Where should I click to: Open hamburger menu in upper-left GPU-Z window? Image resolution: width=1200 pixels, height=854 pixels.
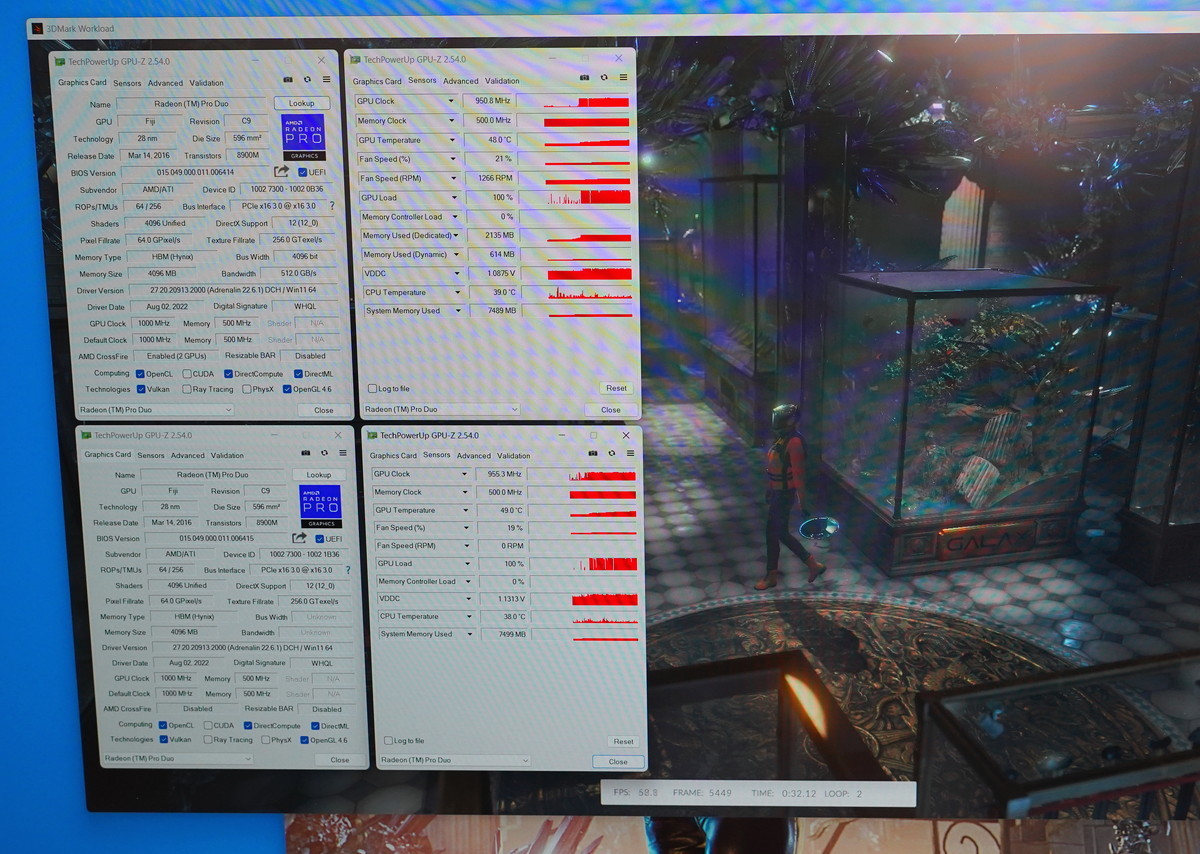point(327,79)
